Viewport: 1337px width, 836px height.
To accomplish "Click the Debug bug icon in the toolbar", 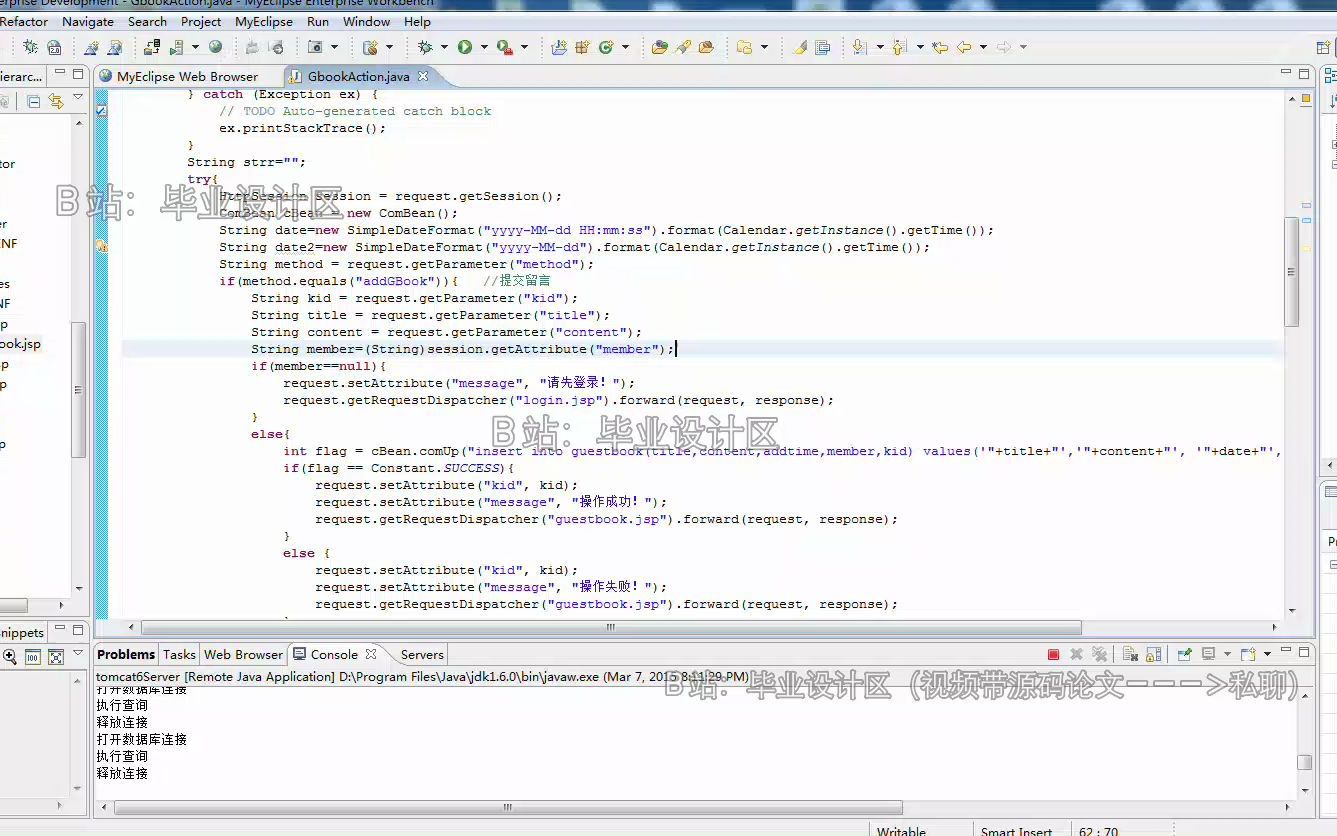I will point(426,47).
